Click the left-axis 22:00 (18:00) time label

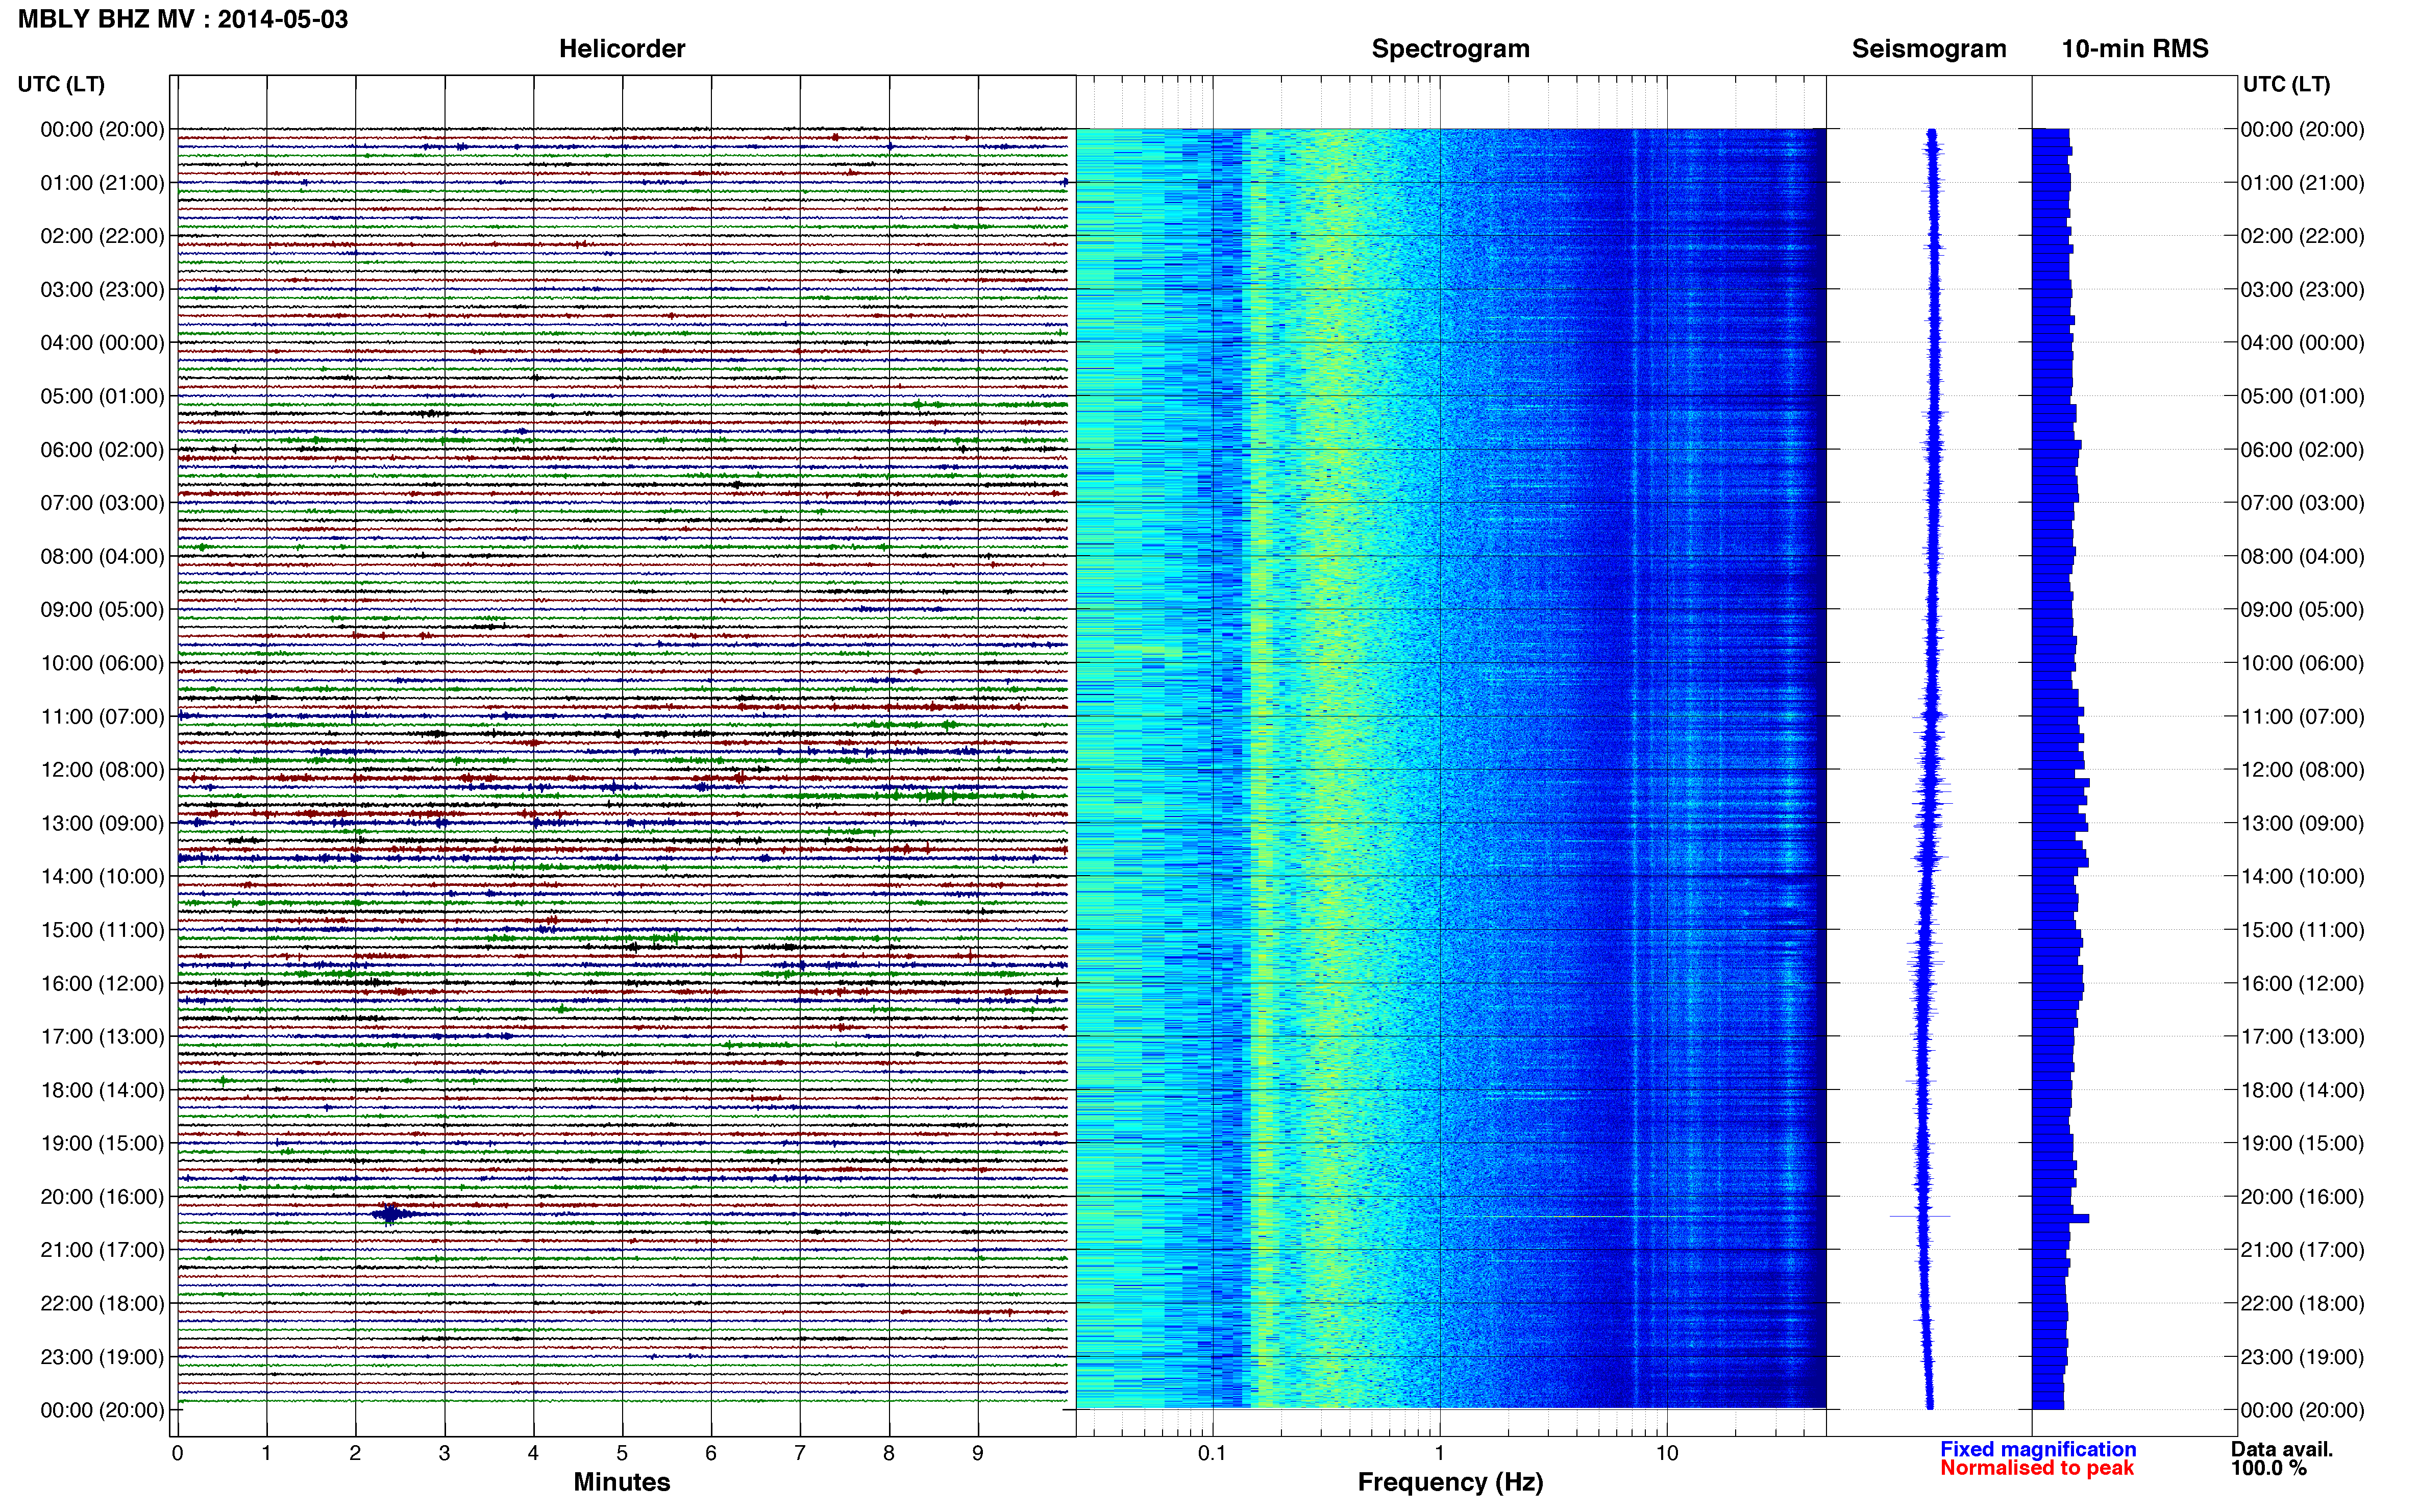click(102, 1304)
